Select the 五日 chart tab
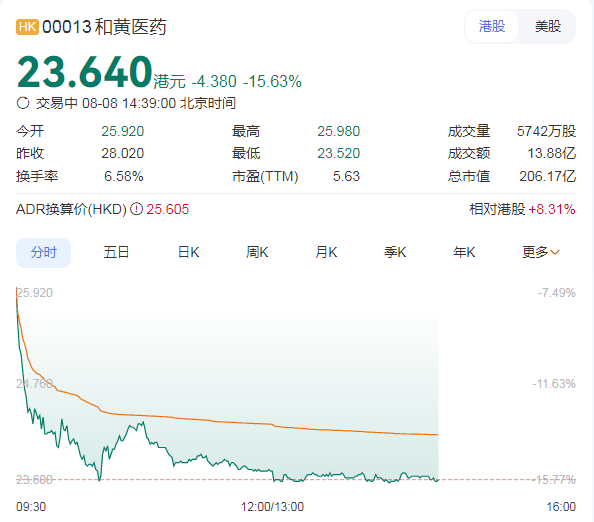594x522 pixels. click(116, 252)
